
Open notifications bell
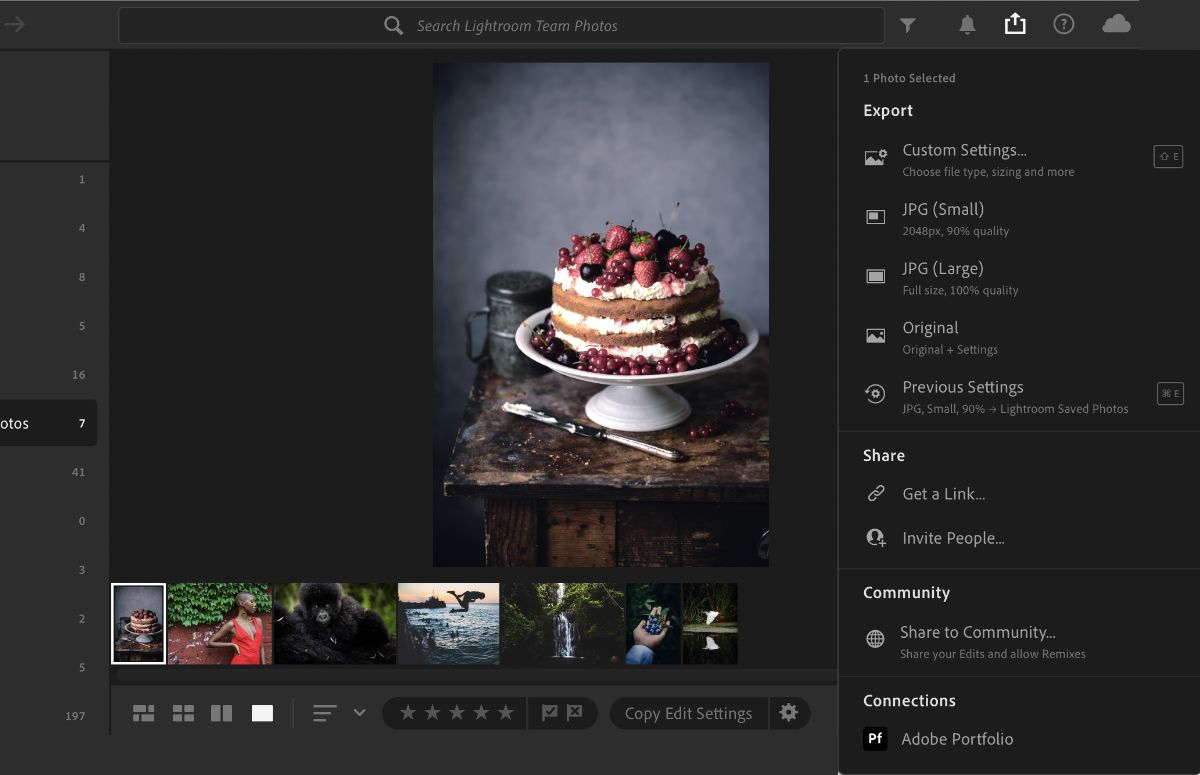[x=967, y=23]
